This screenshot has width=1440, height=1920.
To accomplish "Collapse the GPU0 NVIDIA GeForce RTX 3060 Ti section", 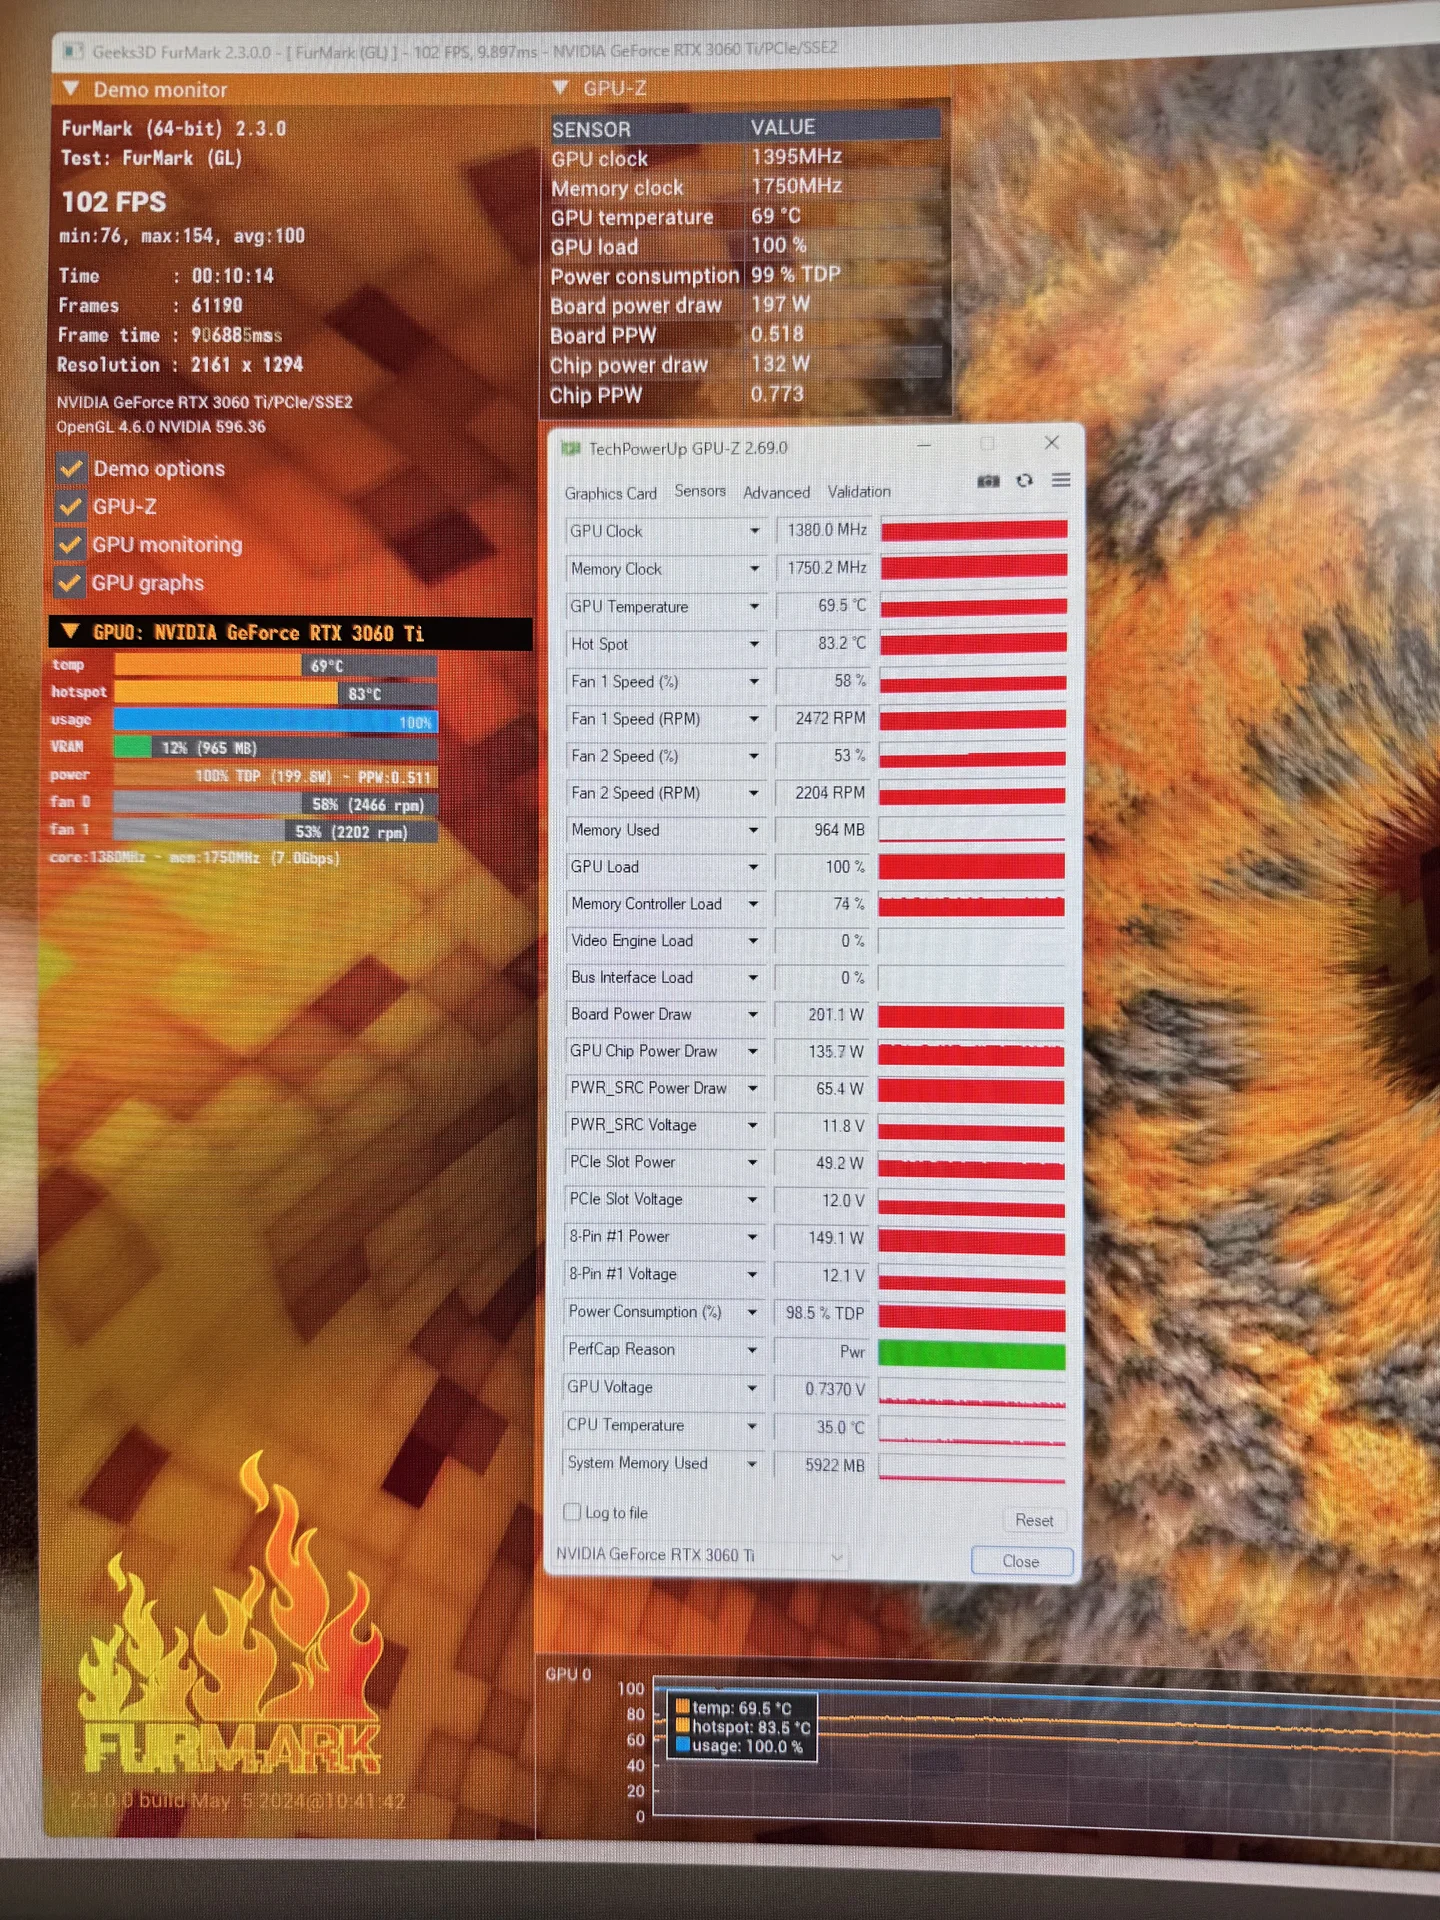I will coord(70,632).
